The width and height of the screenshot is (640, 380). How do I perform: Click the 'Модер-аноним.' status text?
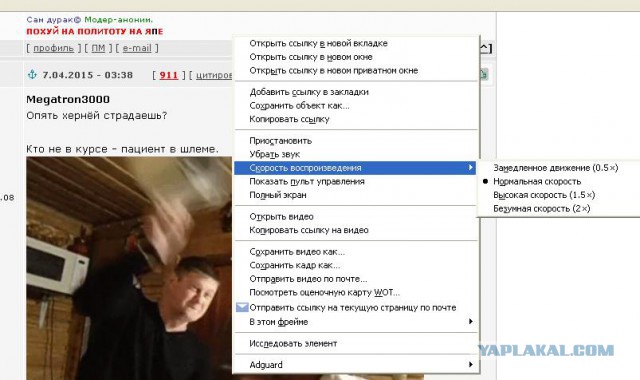click(x=118, y=20)
